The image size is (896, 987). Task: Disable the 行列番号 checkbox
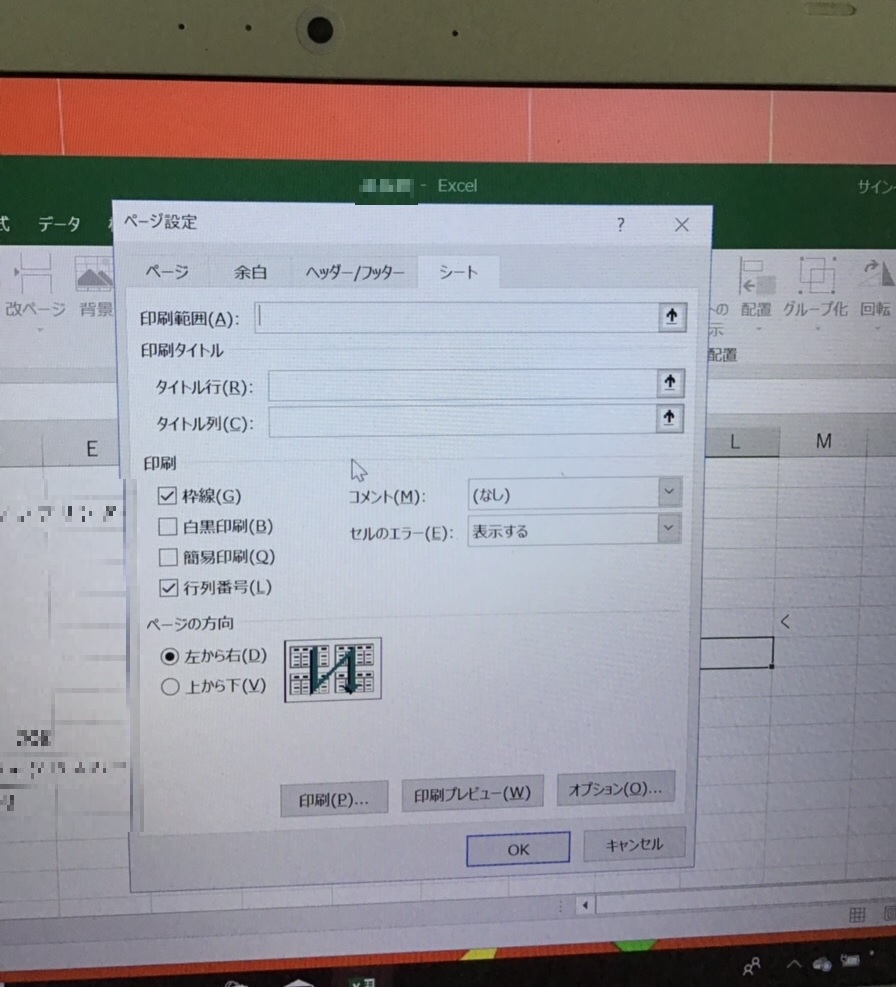point(168,588)
